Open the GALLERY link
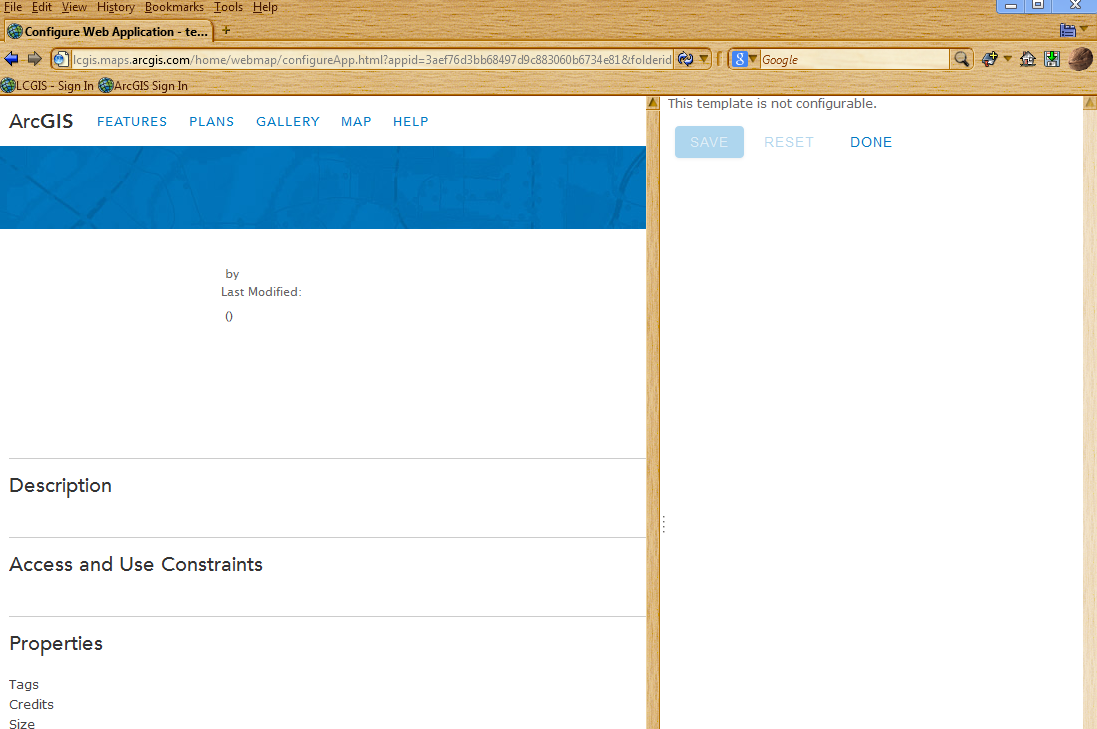1097x729 pixels. (x=288, y=122)
